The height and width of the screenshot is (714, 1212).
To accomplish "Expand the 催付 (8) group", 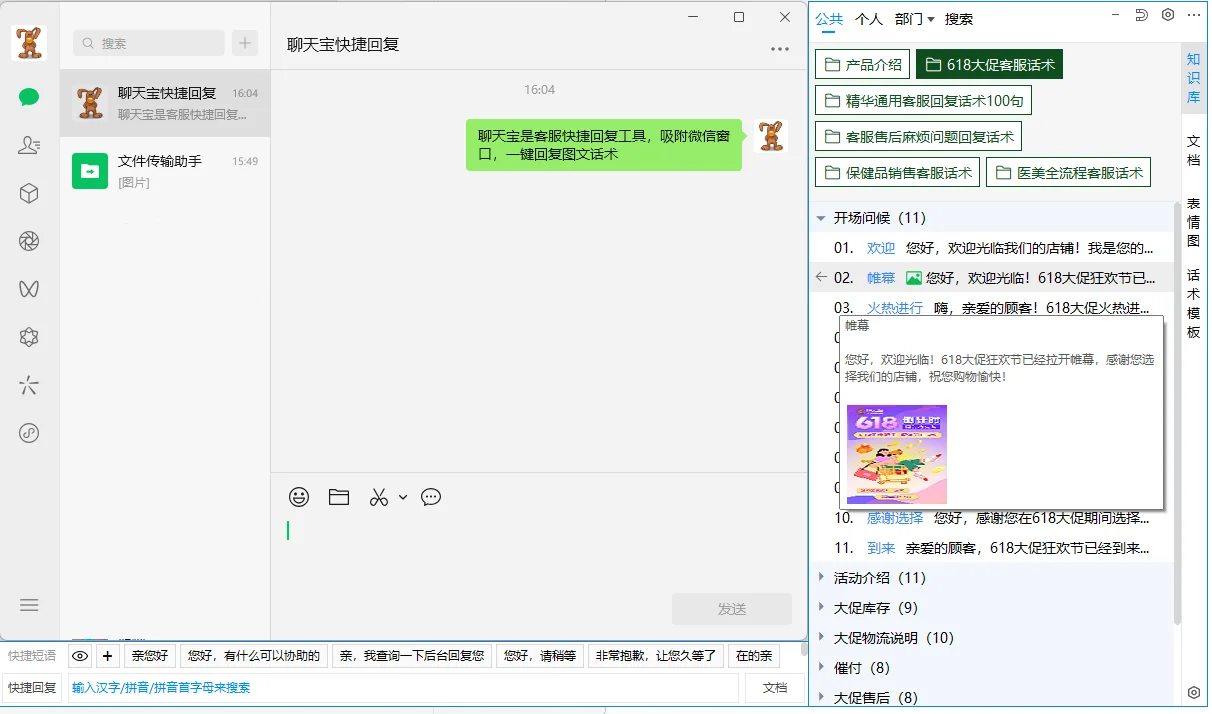I will pos(821,667).
